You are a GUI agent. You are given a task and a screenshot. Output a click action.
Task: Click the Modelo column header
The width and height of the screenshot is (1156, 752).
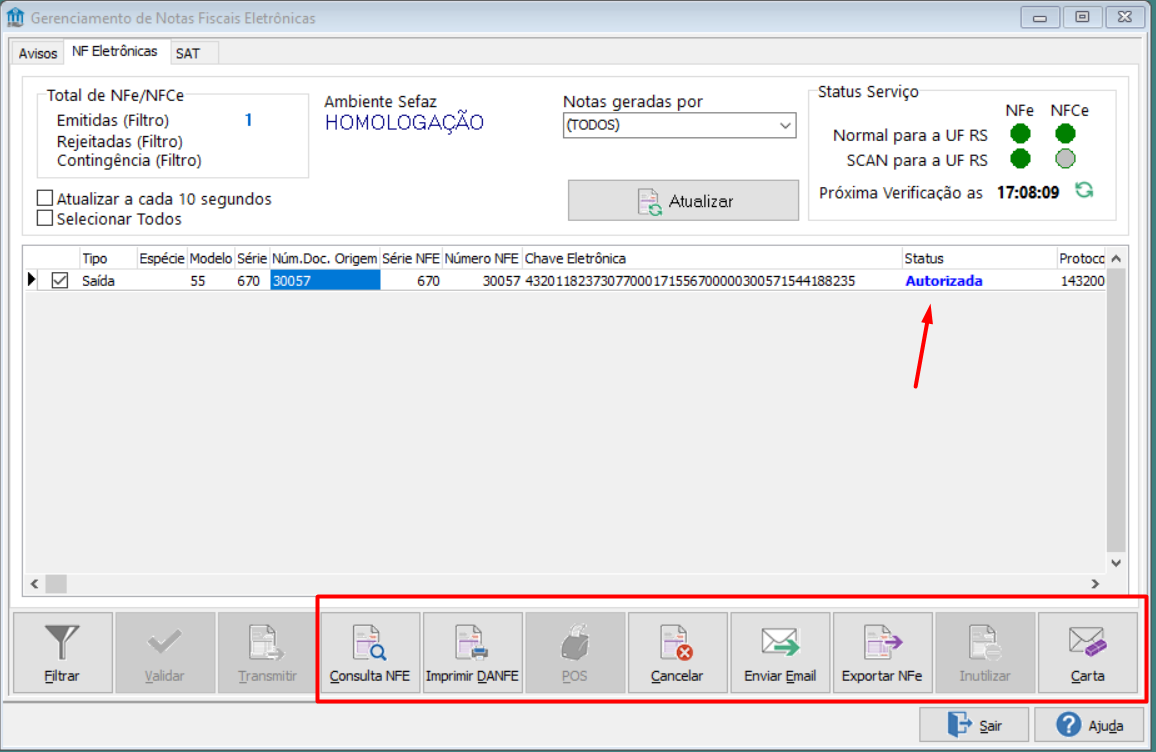pos(211,259)
